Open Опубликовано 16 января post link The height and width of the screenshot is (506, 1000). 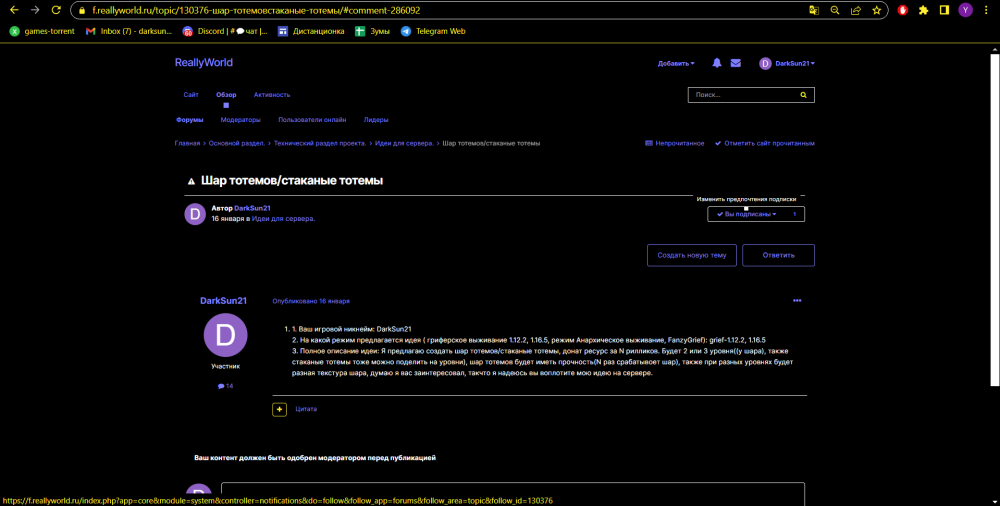pos(311,301)
